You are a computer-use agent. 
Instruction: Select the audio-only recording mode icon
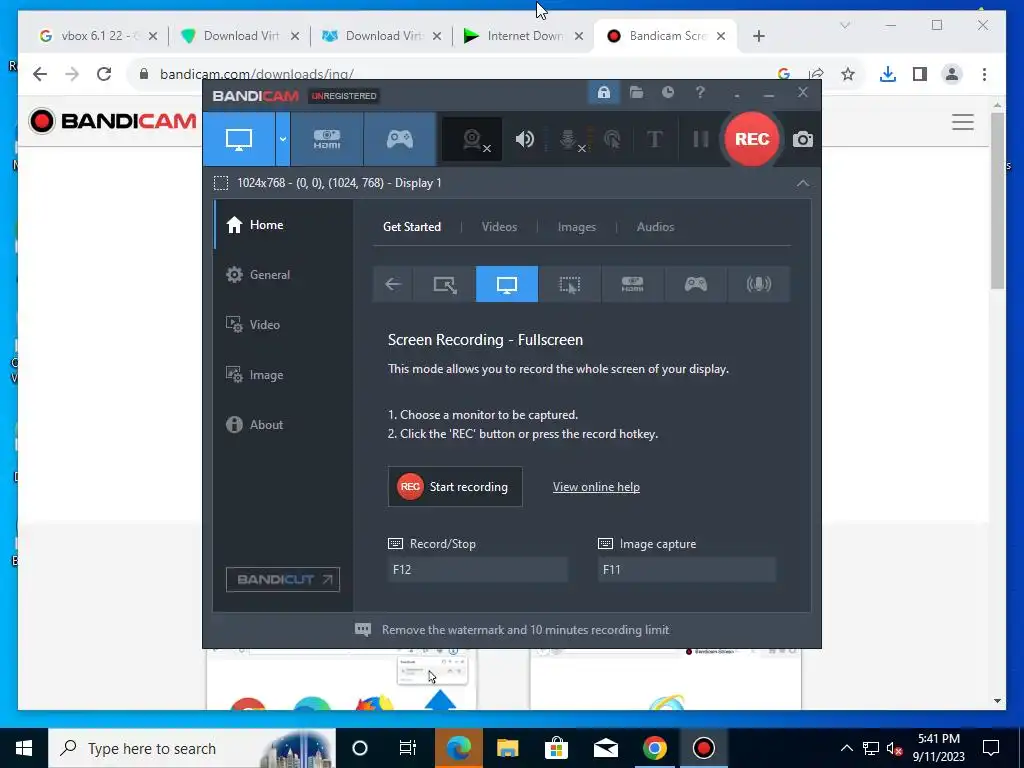click(758, 284)
